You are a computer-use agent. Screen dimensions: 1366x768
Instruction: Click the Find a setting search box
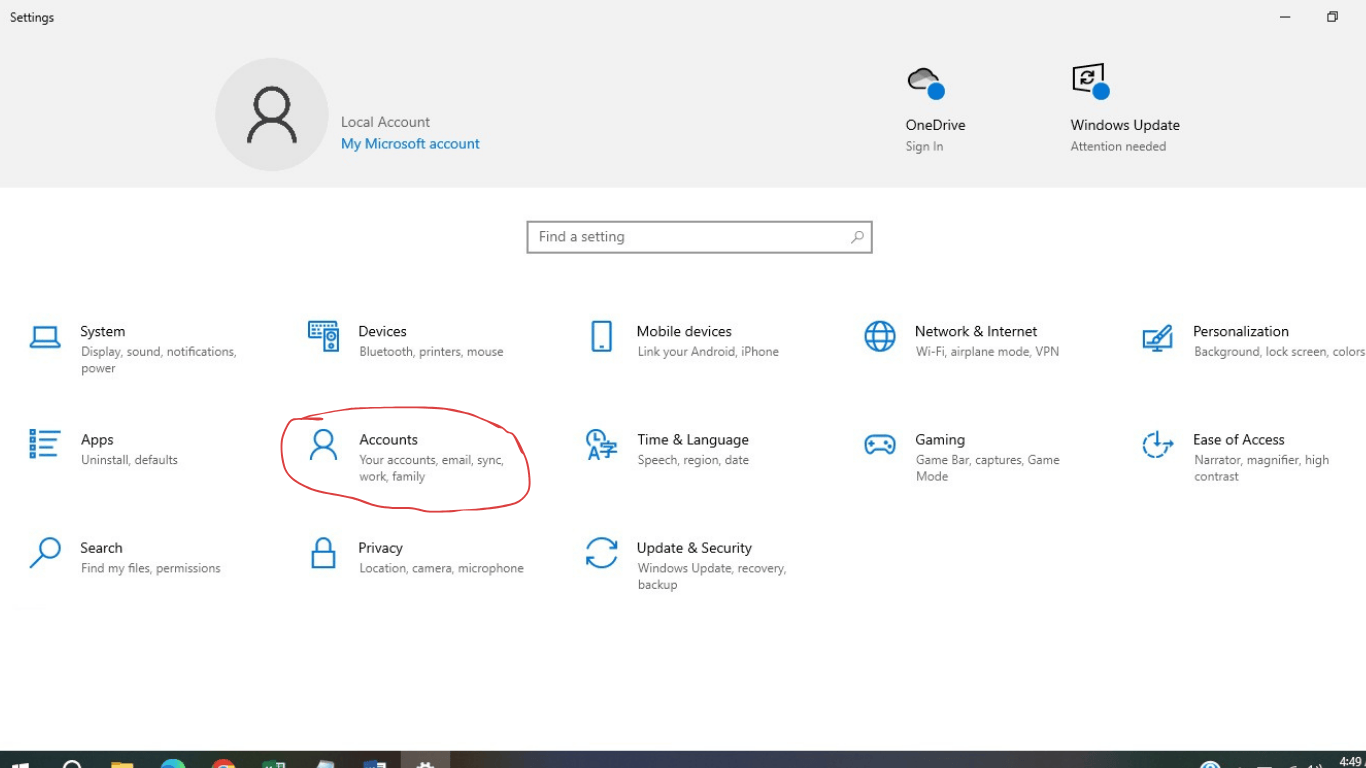[699, 236]
